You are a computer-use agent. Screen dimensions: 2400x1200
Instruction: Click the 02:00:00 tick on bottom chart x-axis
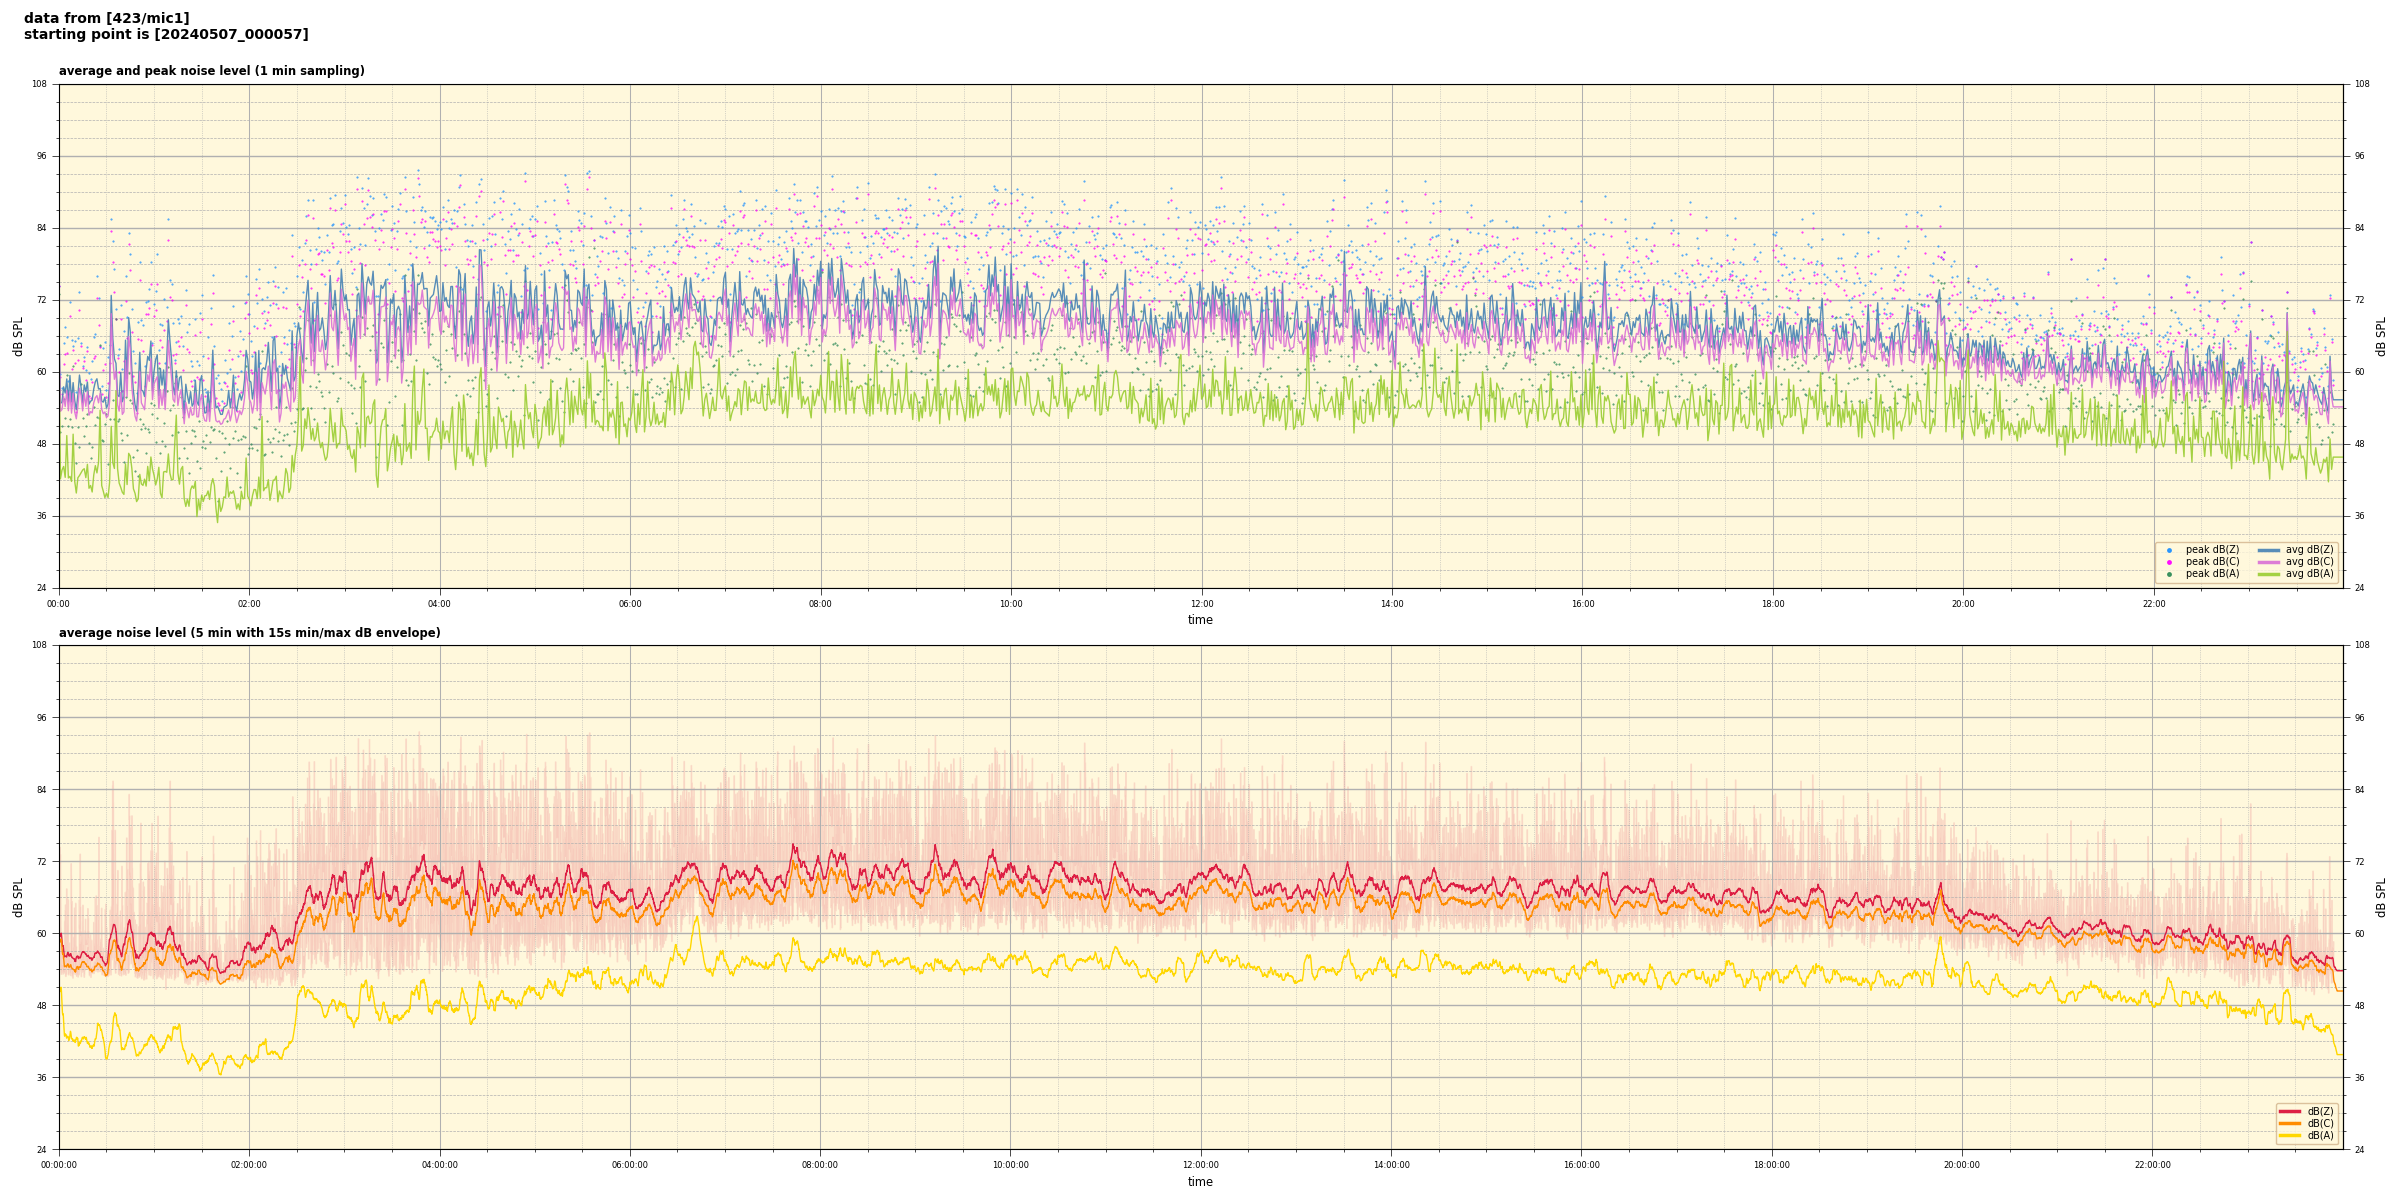tap(249, 1165)
